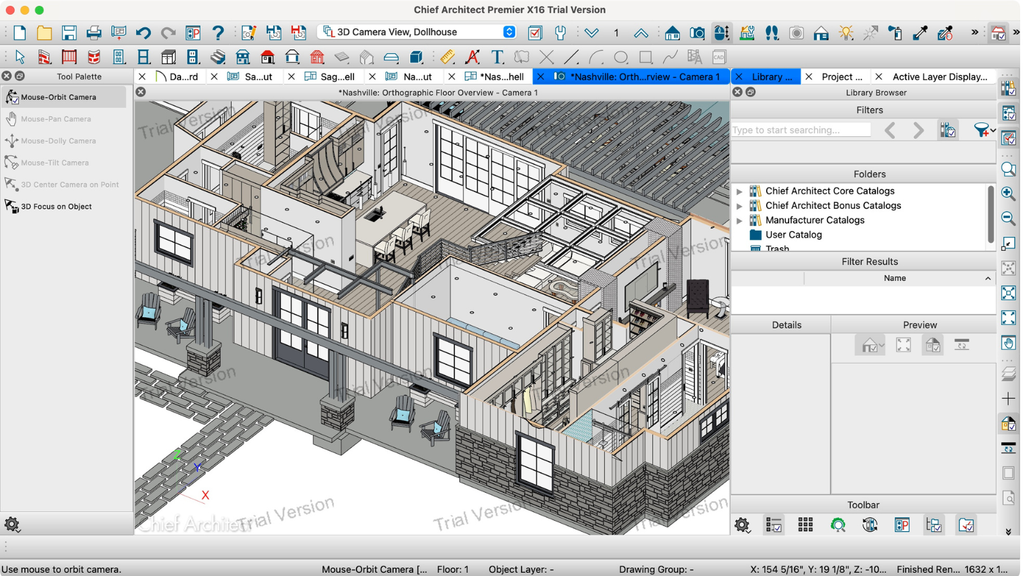Select the Draw Stairs tool
Viewport: 1024px width, 576px height.
point(216,57)
